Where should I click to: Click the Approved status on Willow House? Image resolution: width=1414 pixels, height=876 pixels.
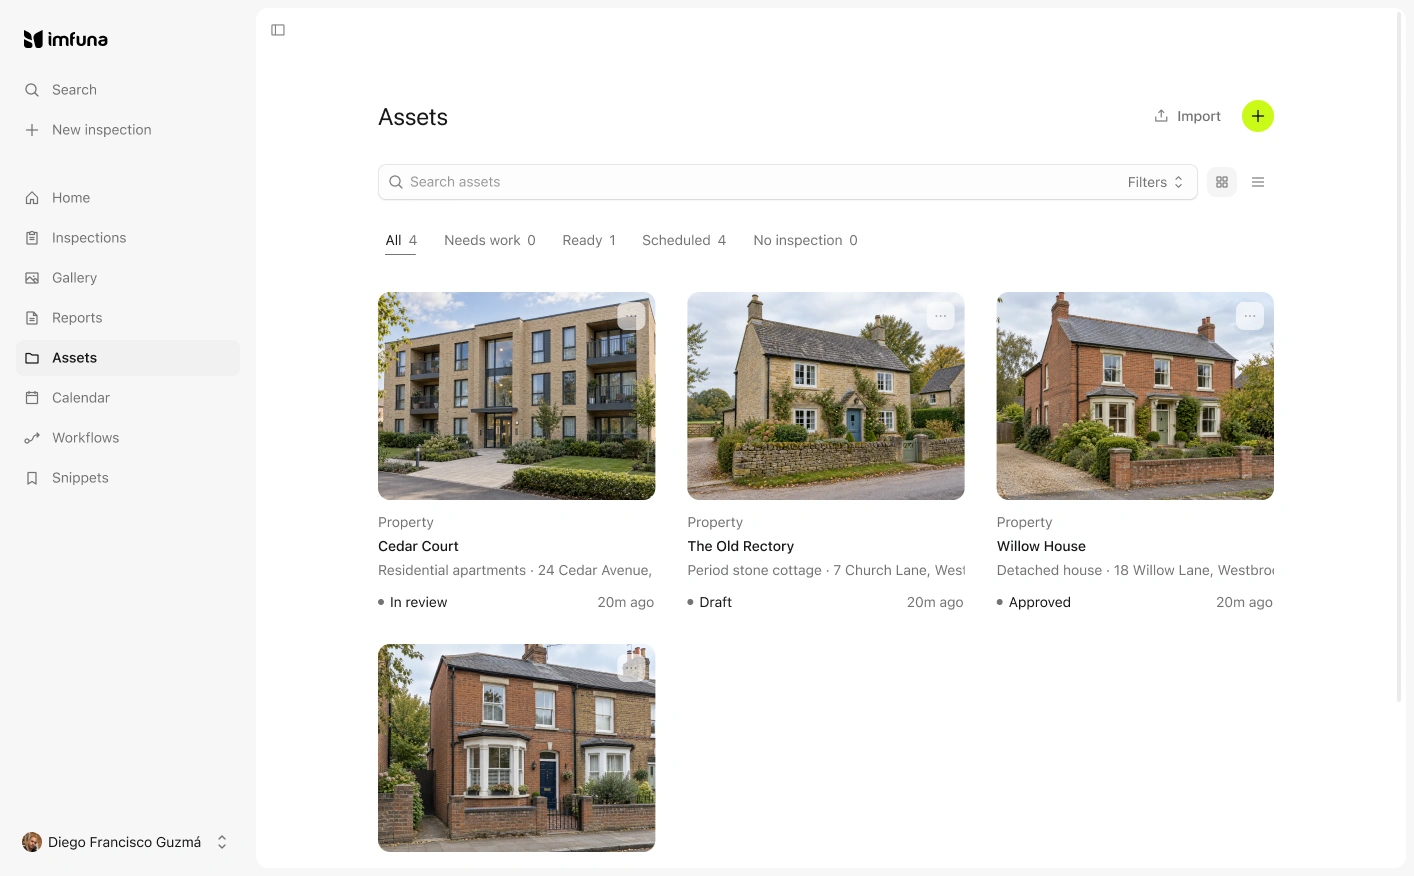(x=1034, y=602)
